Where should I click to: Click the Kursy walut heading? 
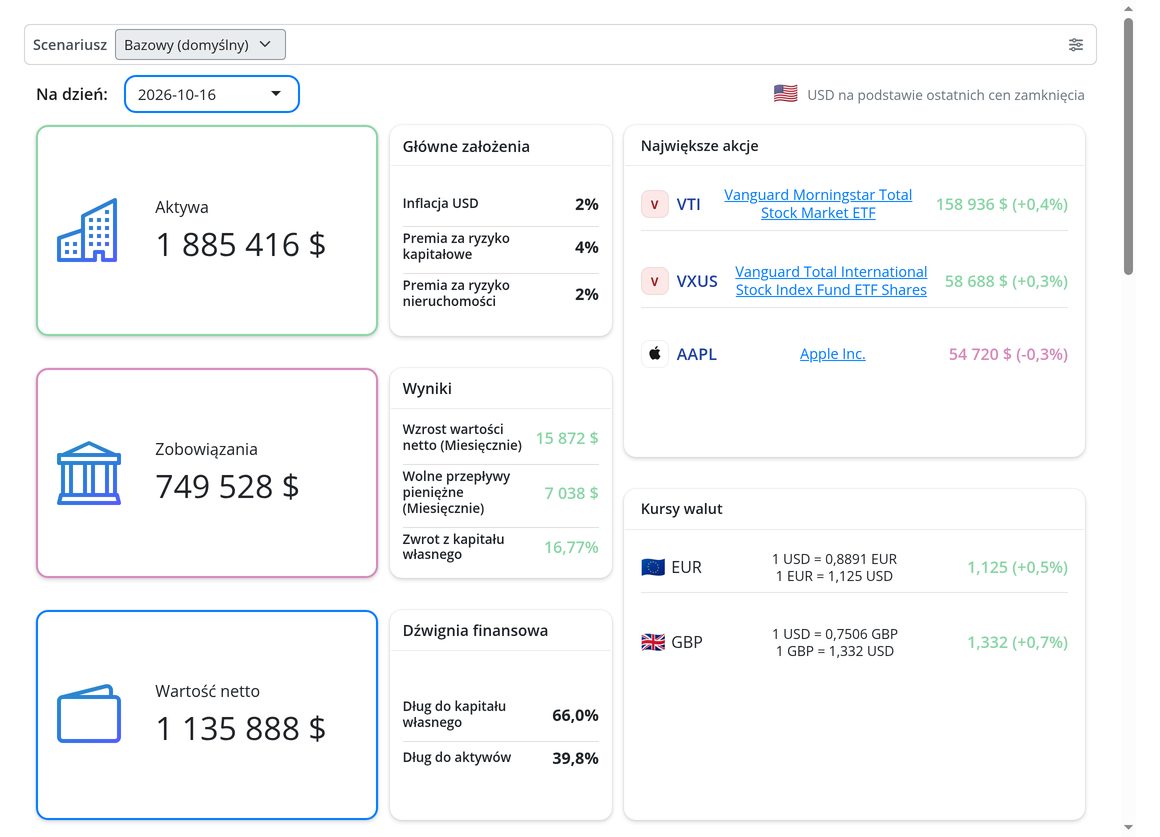pos(681,508)
